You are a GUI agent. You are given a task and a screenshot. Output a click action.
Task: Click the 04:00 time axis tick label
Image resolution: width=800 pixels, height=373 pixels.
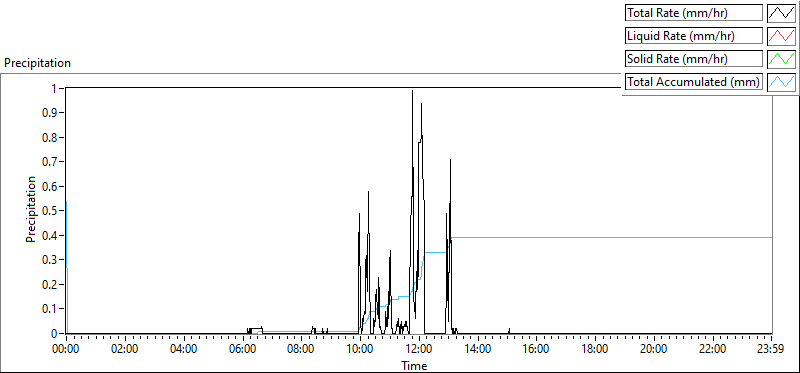(184, 350)
